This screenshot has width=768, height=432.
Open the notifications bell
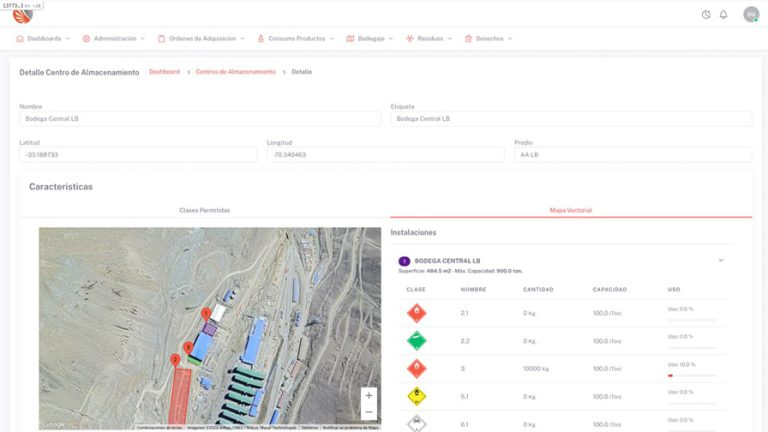[723, 14]
